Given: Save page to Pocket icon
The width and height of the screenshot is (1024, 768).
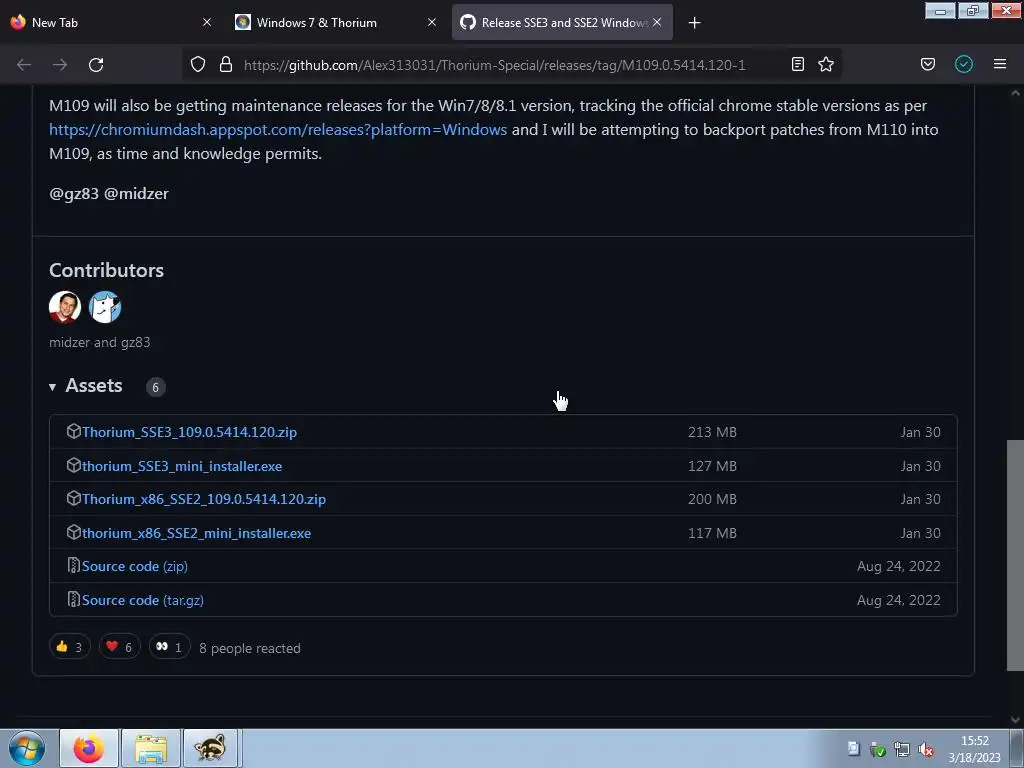Looking at the screenshot, I should click(x=927, y=64).
